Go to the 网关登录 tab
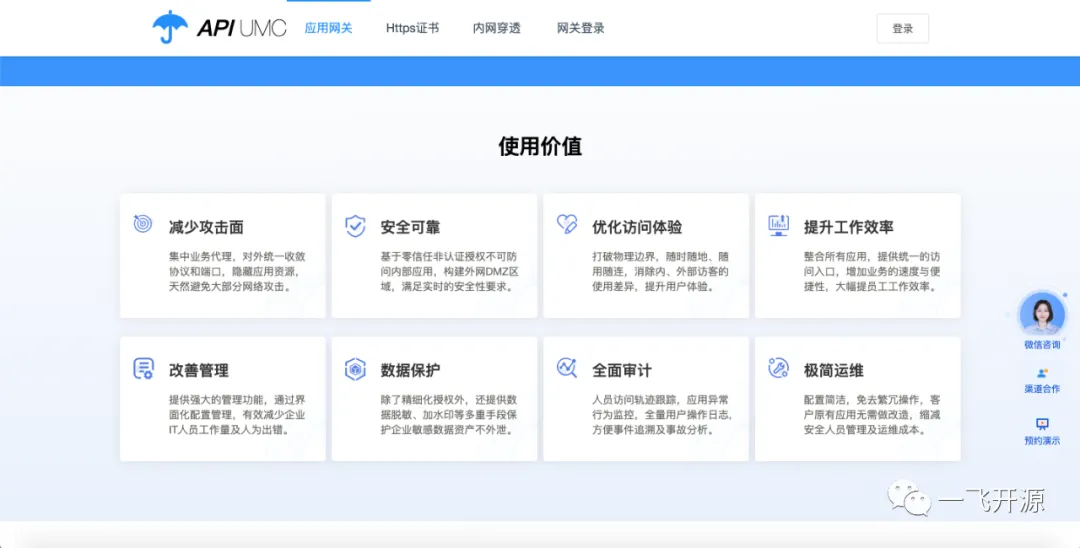This screenshot has width=1080, height=548. pos(581,28)
